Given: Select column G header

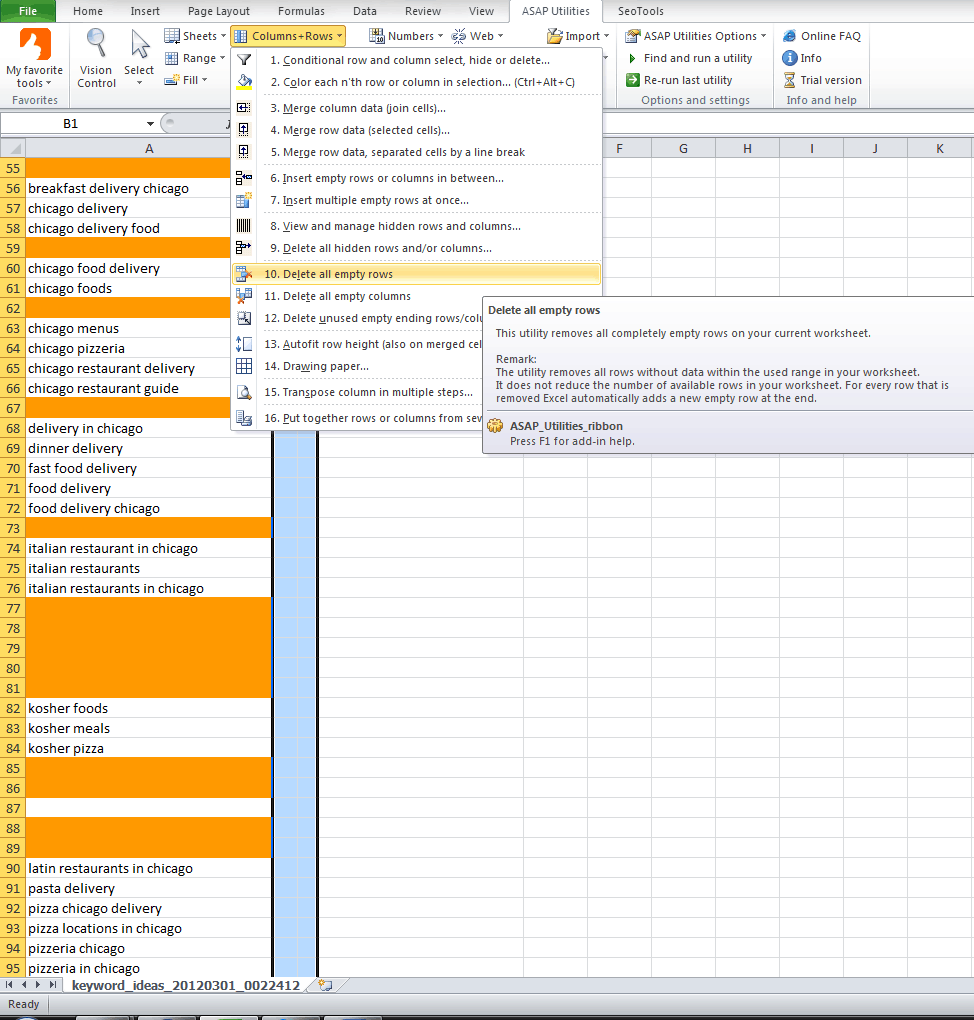Looking at the screenshot, I should [683, 148].
